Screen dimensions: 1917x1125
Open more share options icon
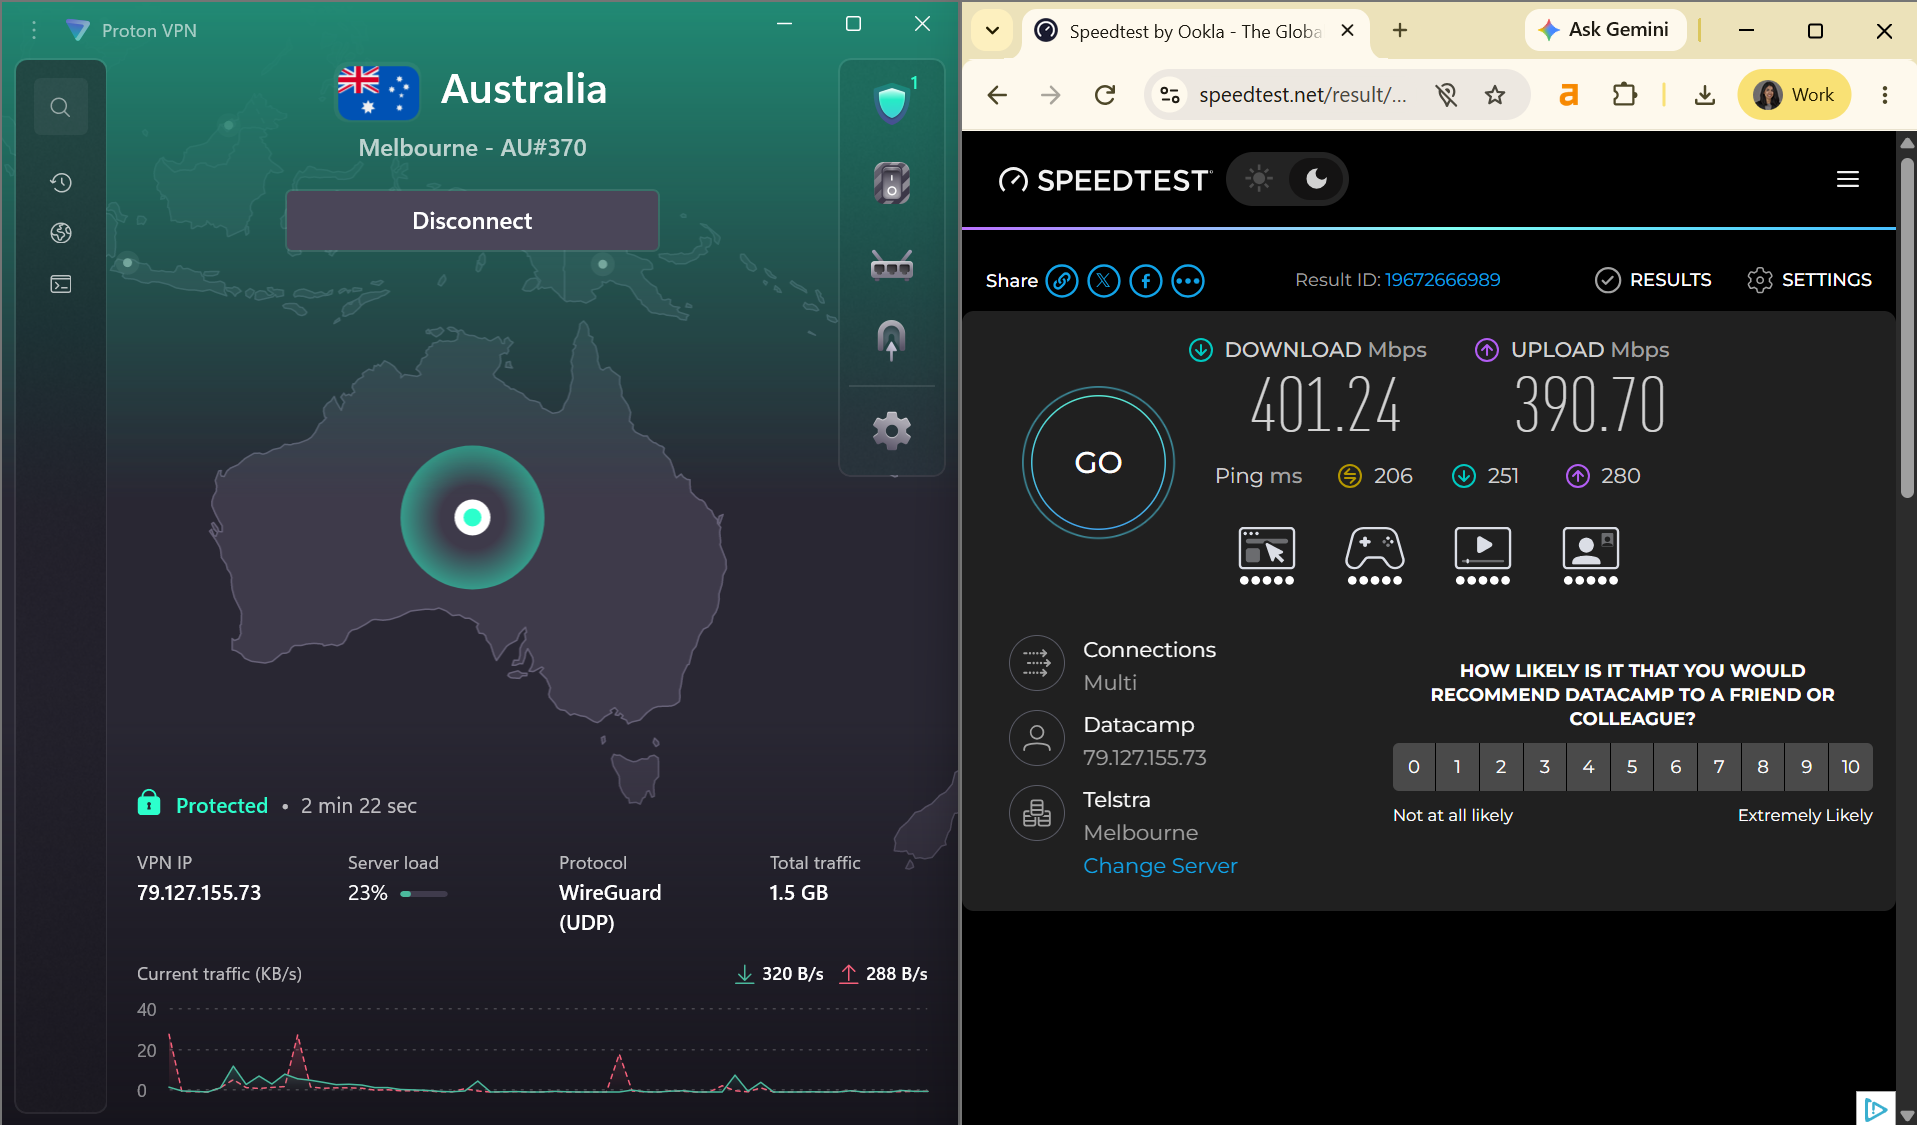[1188, 281]
